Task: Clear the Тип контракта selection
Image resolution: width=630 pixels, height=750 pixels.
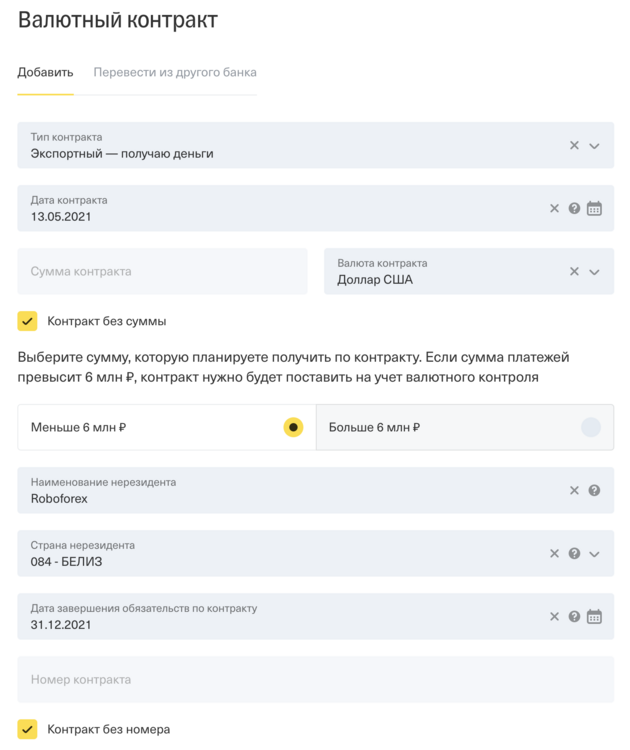Action: pyautogui.click(x=574, y=145)
